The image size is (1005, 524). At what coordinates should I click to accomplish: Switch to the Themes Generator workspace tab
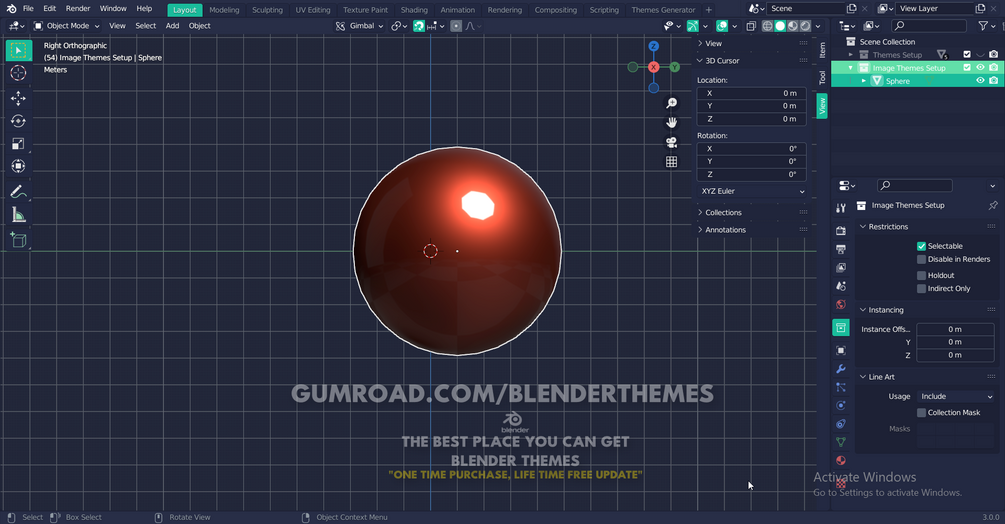pyautogui.click(x=663, y=10)
